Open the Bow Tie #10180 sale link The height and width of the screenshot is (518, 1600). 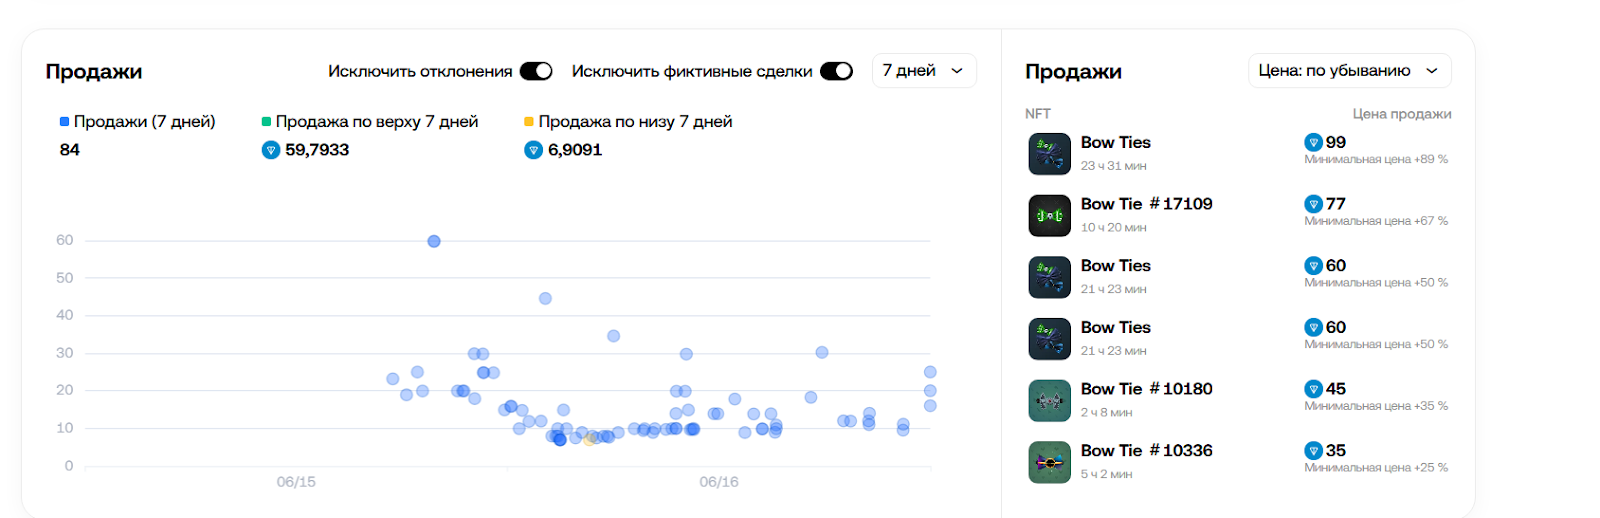tap(1146, 389)
